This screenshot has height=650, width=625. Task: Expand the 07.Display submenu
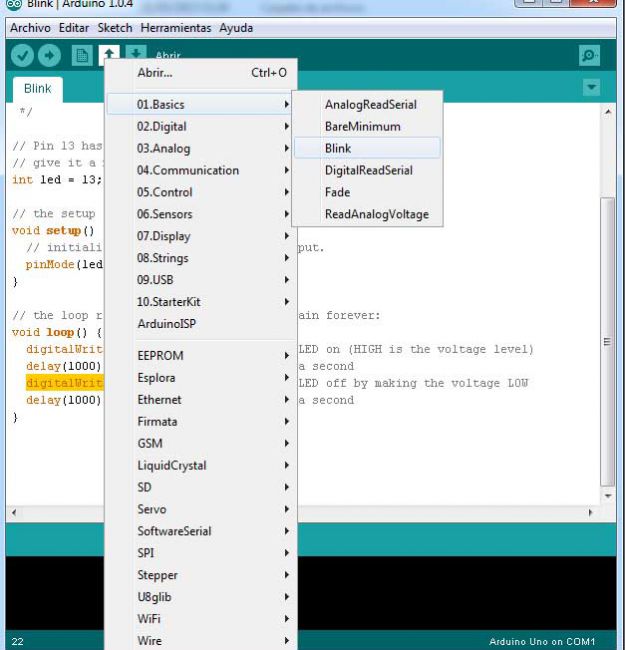point(200,236)
